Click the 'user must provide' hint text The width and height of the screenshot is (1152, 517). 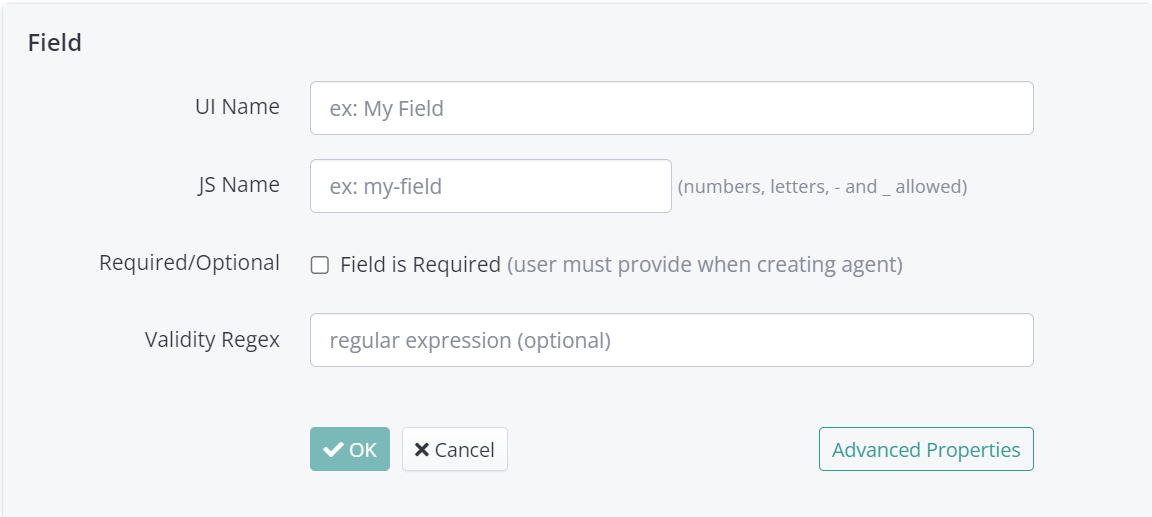coord(705,265)
